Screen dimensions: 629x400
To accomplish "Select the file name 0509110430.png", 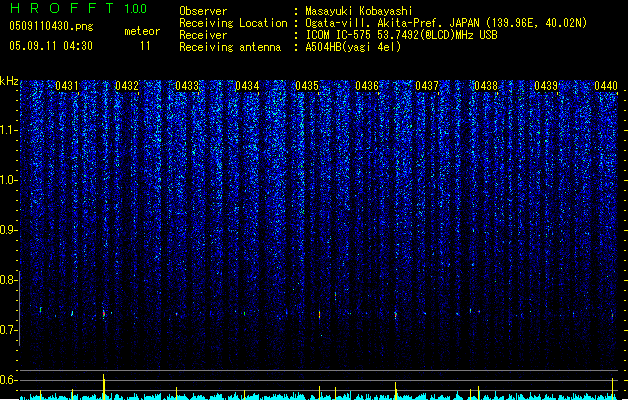I will tap(51, 26).
